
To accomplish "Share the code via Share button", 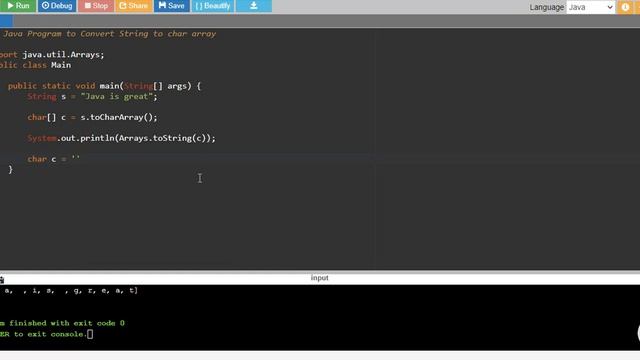I will pos(133,6).
